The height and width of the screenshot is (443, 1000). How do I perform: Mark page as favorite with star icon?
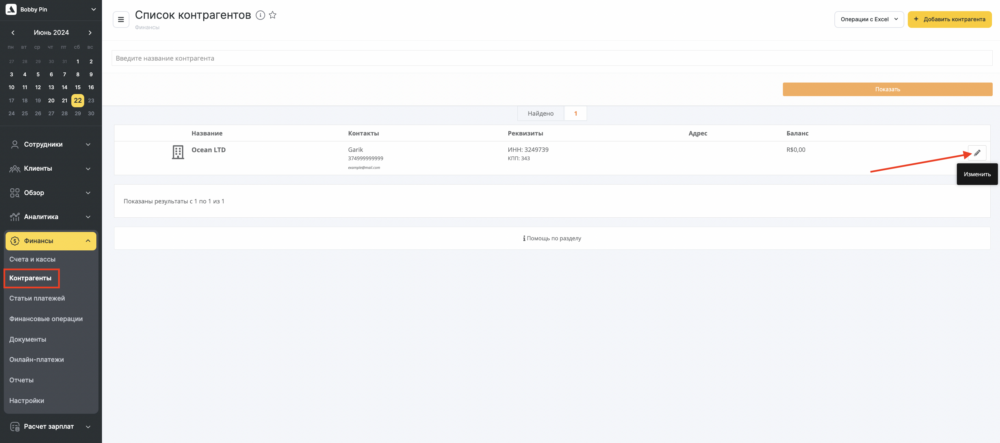(x=272, y=15)
